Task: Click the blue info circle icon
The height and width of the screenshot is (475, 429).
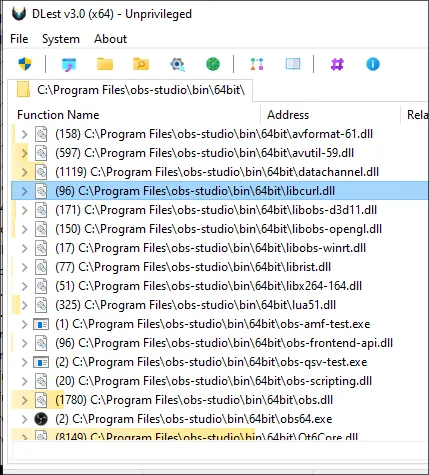Action: (373, 64)
